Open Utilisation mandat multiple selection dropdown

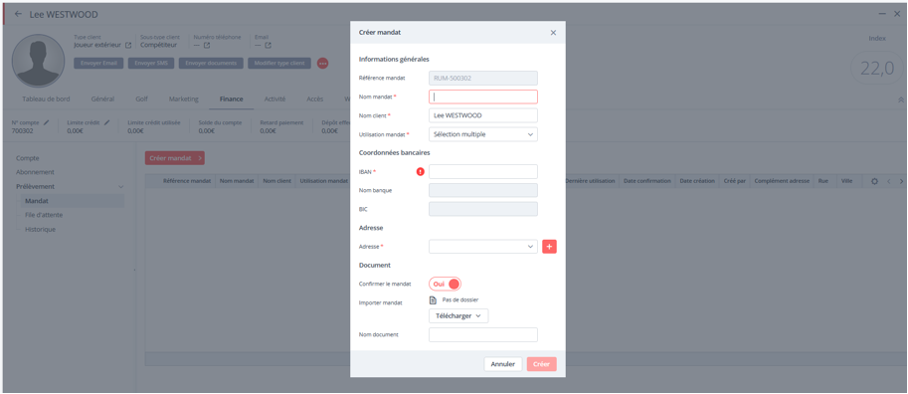[x=483, y=134]
